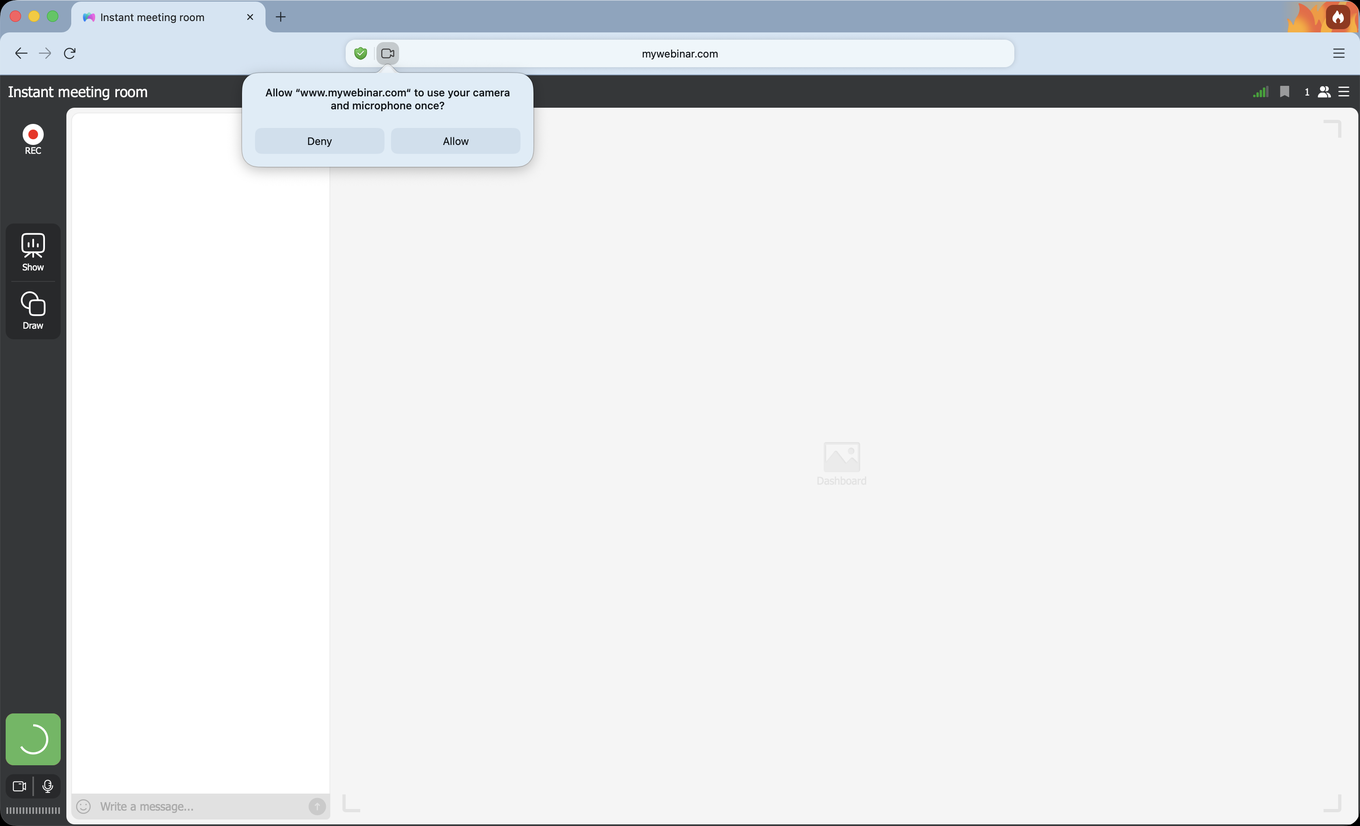Reload the current page

click(x=70, y=53)
